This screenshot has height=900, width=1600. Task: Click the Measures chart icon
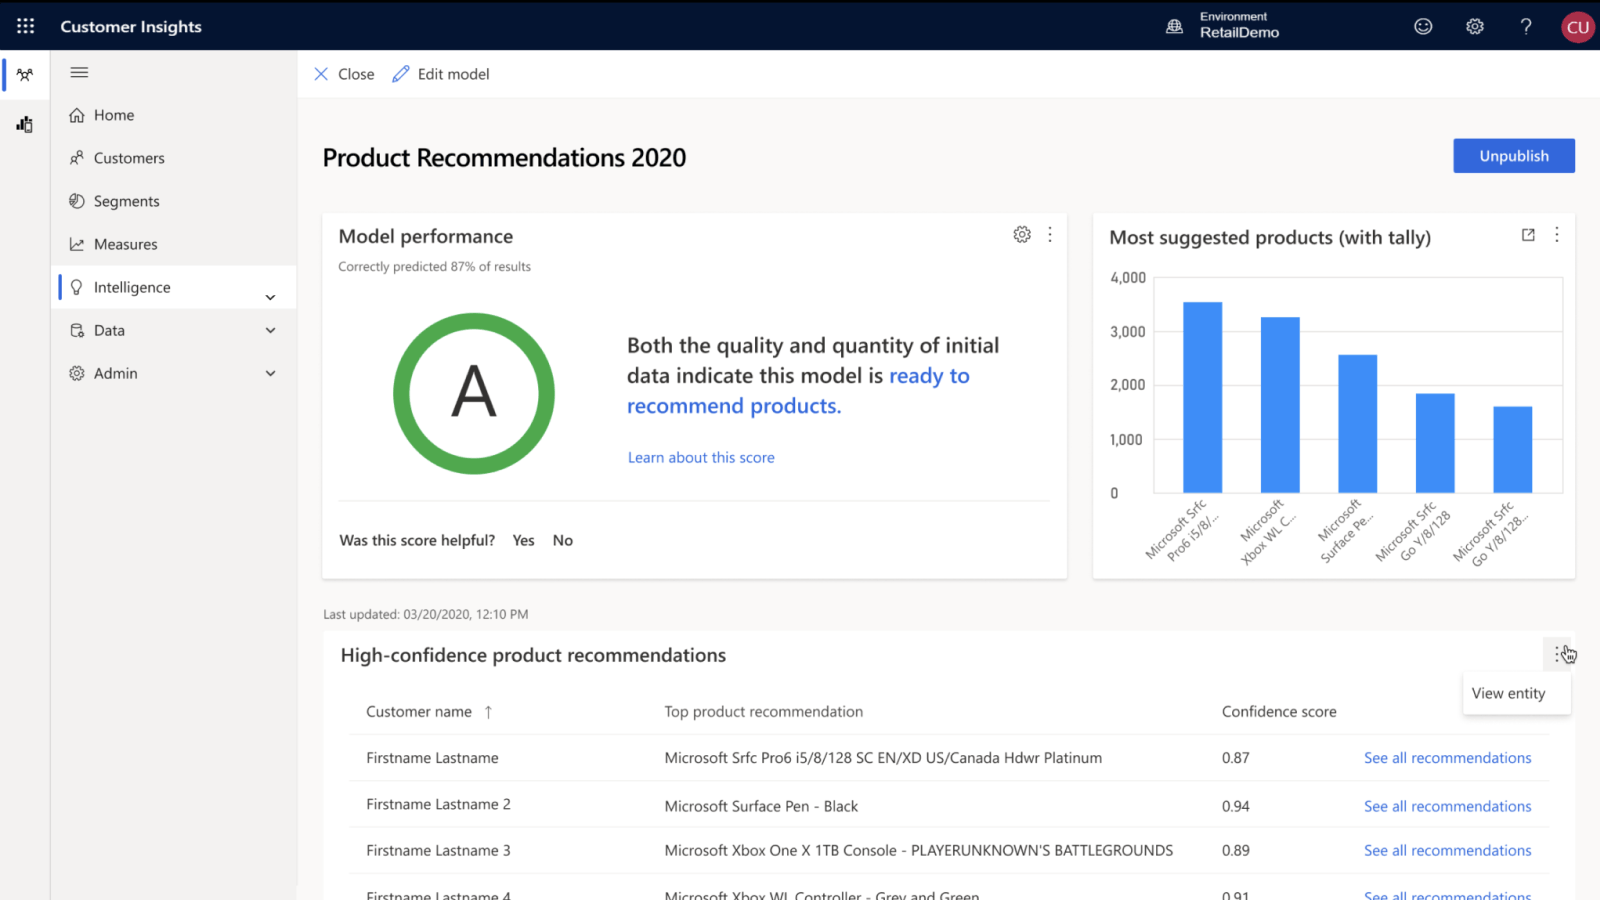77,244
